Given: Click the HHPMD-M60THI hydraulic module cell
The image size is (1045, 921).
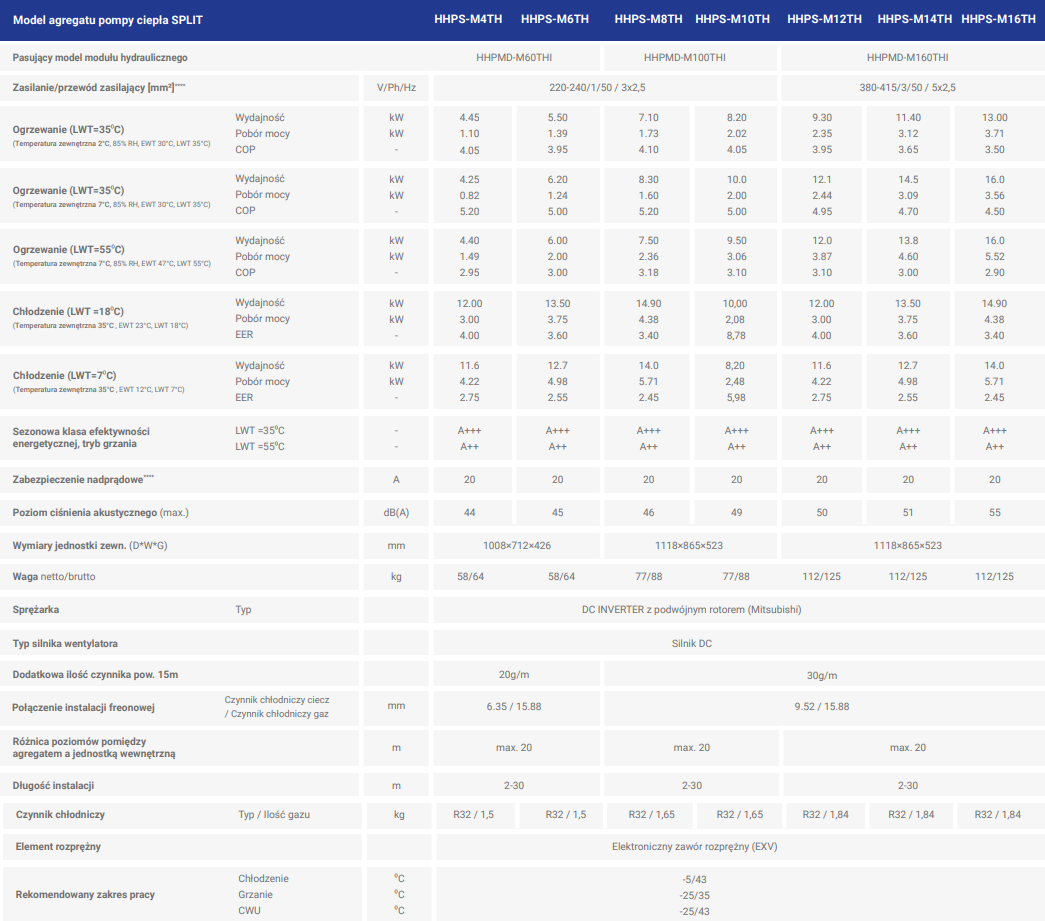Looking at the screenshot, I should click(514, 57).
